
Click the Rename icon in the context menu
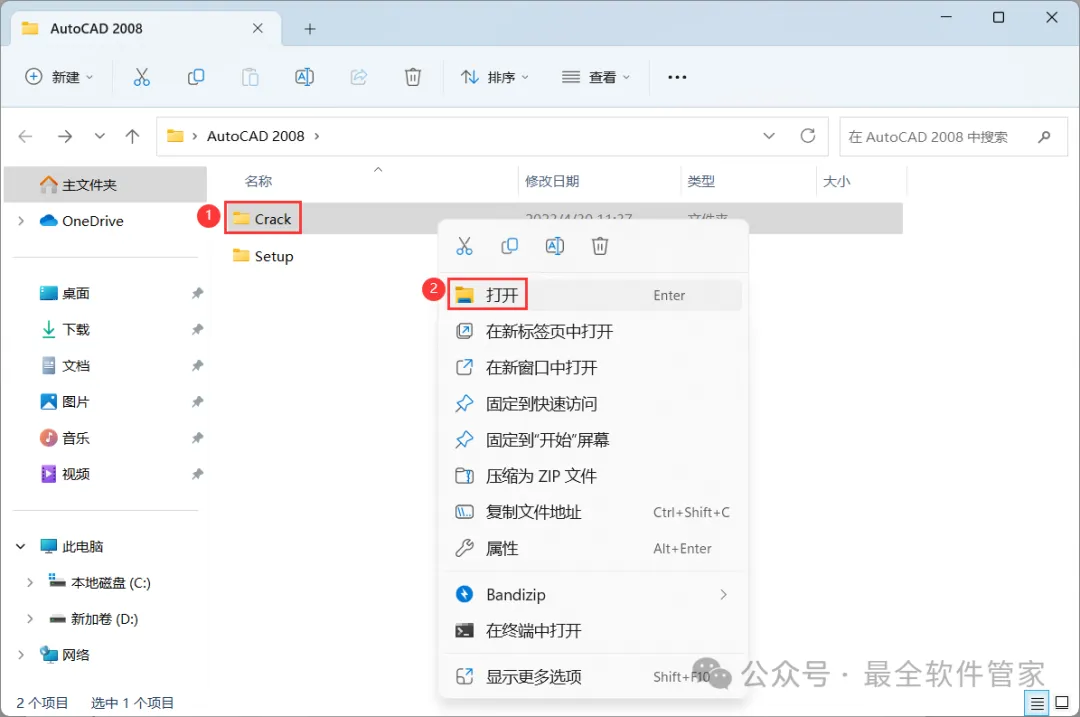tap(554, 246)
